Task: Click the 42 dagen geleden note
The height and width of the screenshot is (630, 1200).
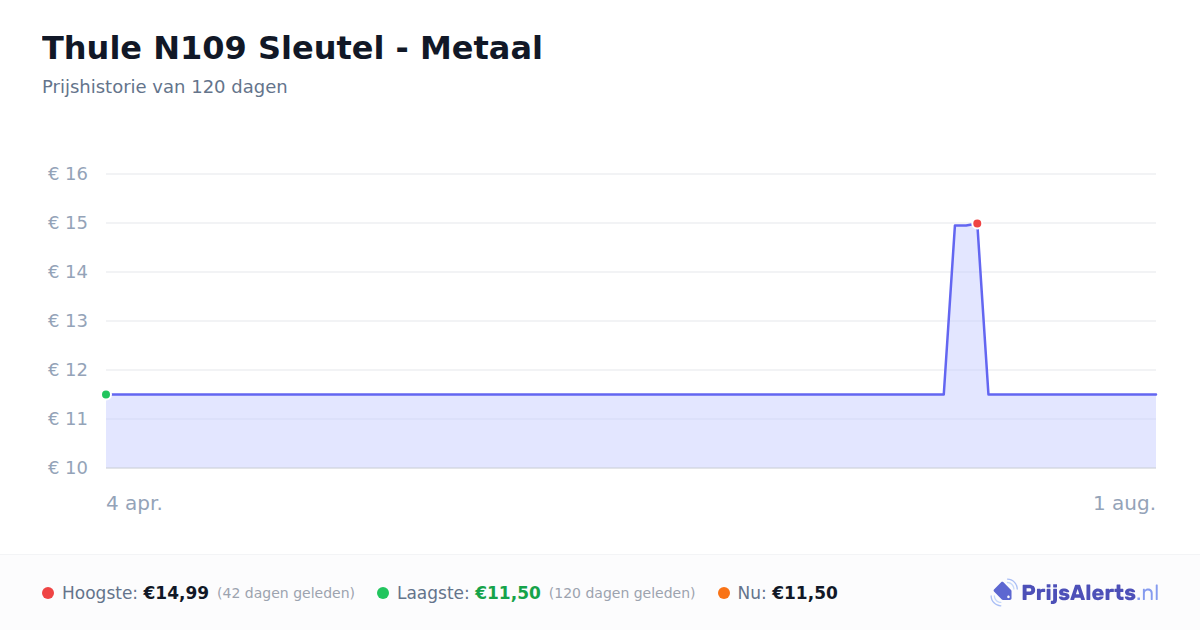Action: (286, 593)
